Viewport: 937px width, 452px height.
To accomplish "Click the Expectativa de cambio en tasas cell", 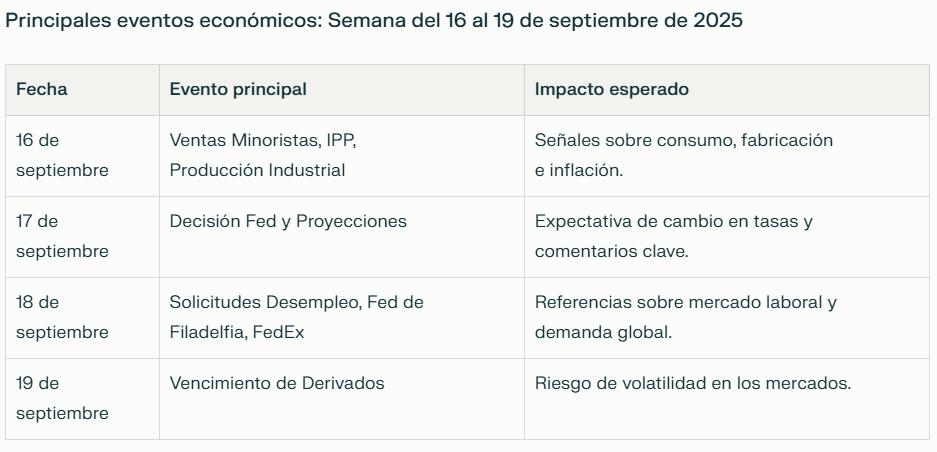I will click(727, 237).
